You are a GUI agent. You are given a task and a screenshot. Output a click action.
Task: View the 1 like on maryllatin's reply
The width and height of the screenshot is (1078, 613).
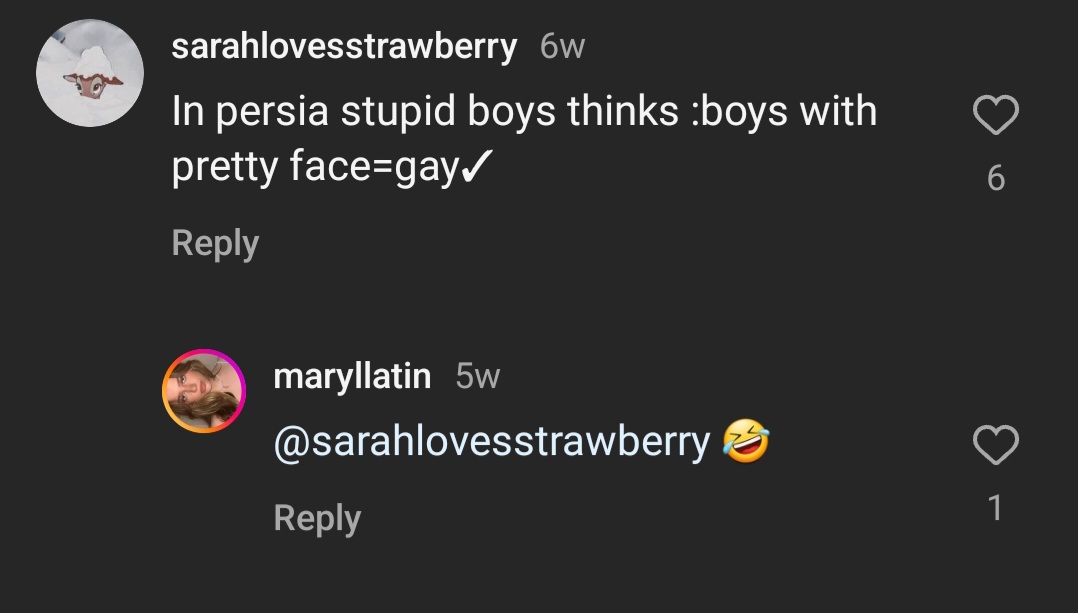(x=995, y=508)
